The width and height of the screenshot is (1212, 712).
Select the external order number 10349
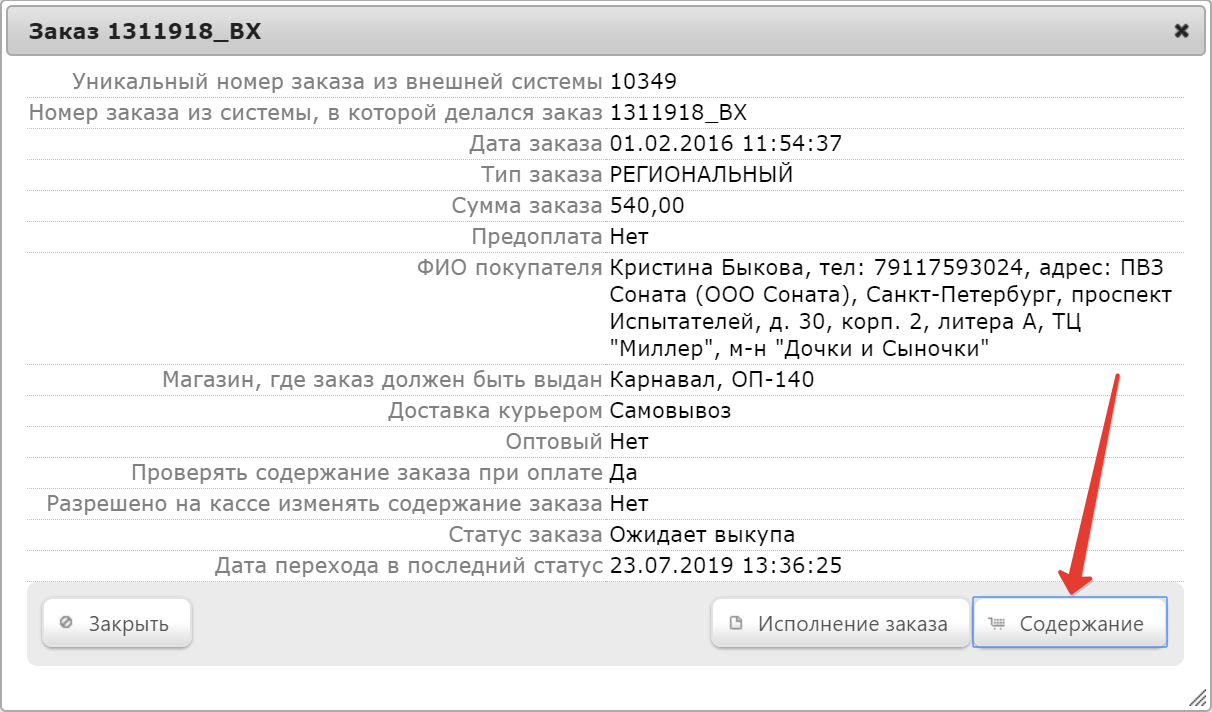[x=643, y=81]
